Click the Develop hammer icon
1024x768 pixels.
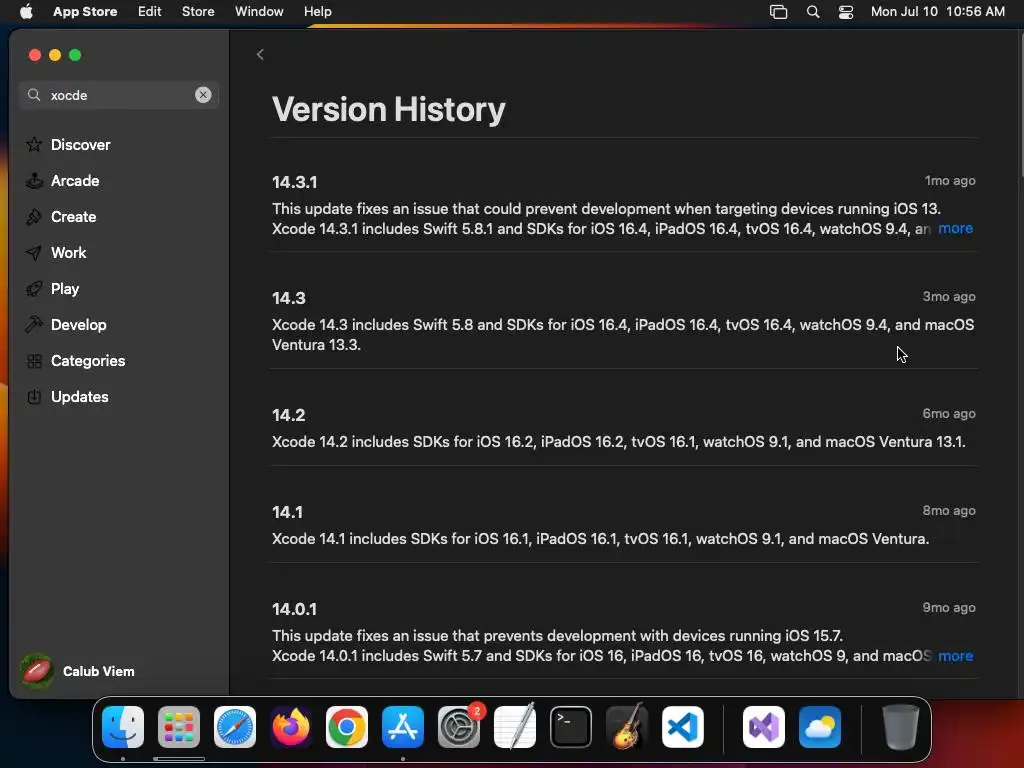(35, 325)
